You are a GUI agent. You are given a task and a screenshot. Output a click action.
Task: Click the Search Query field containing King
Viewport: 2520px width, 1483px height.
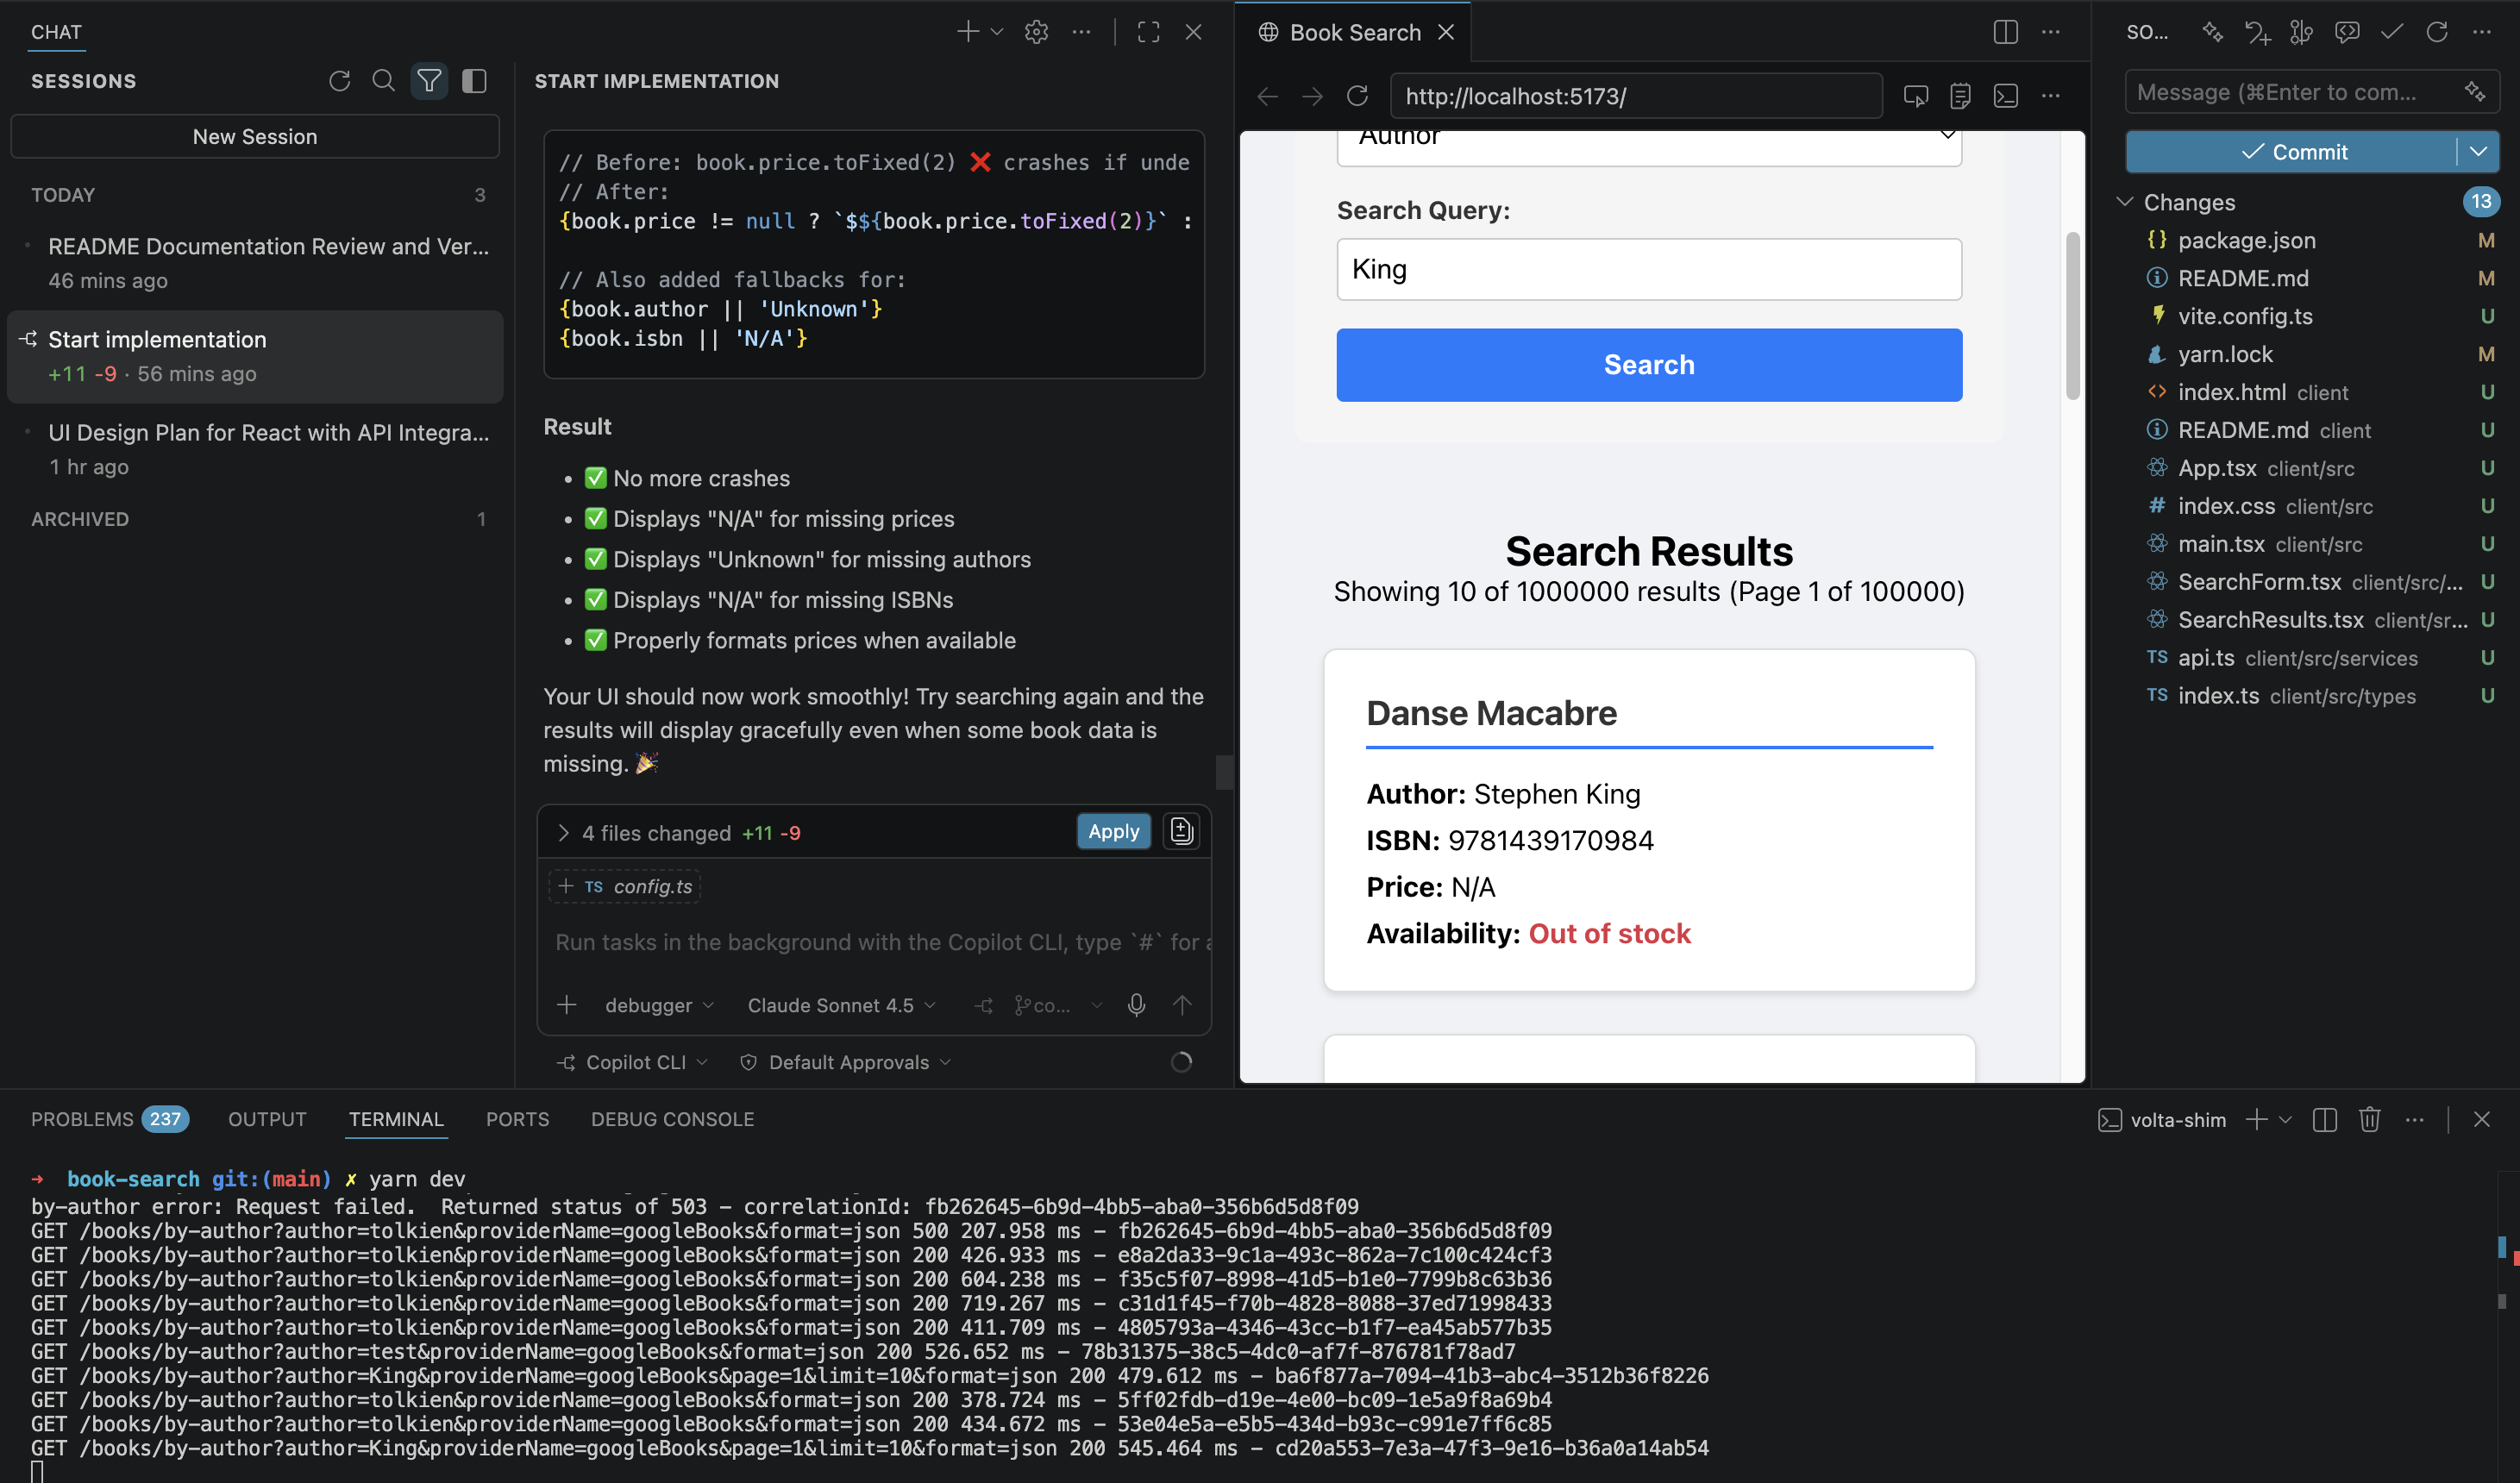1649,269
